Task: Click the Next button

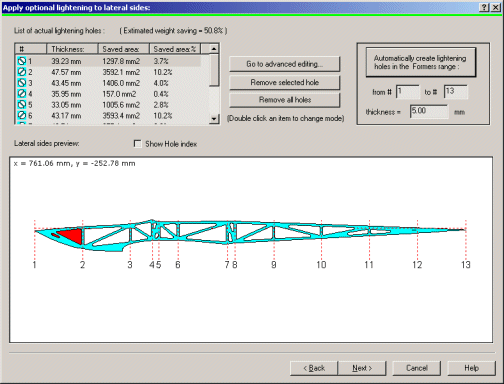Action: point(362,368)
